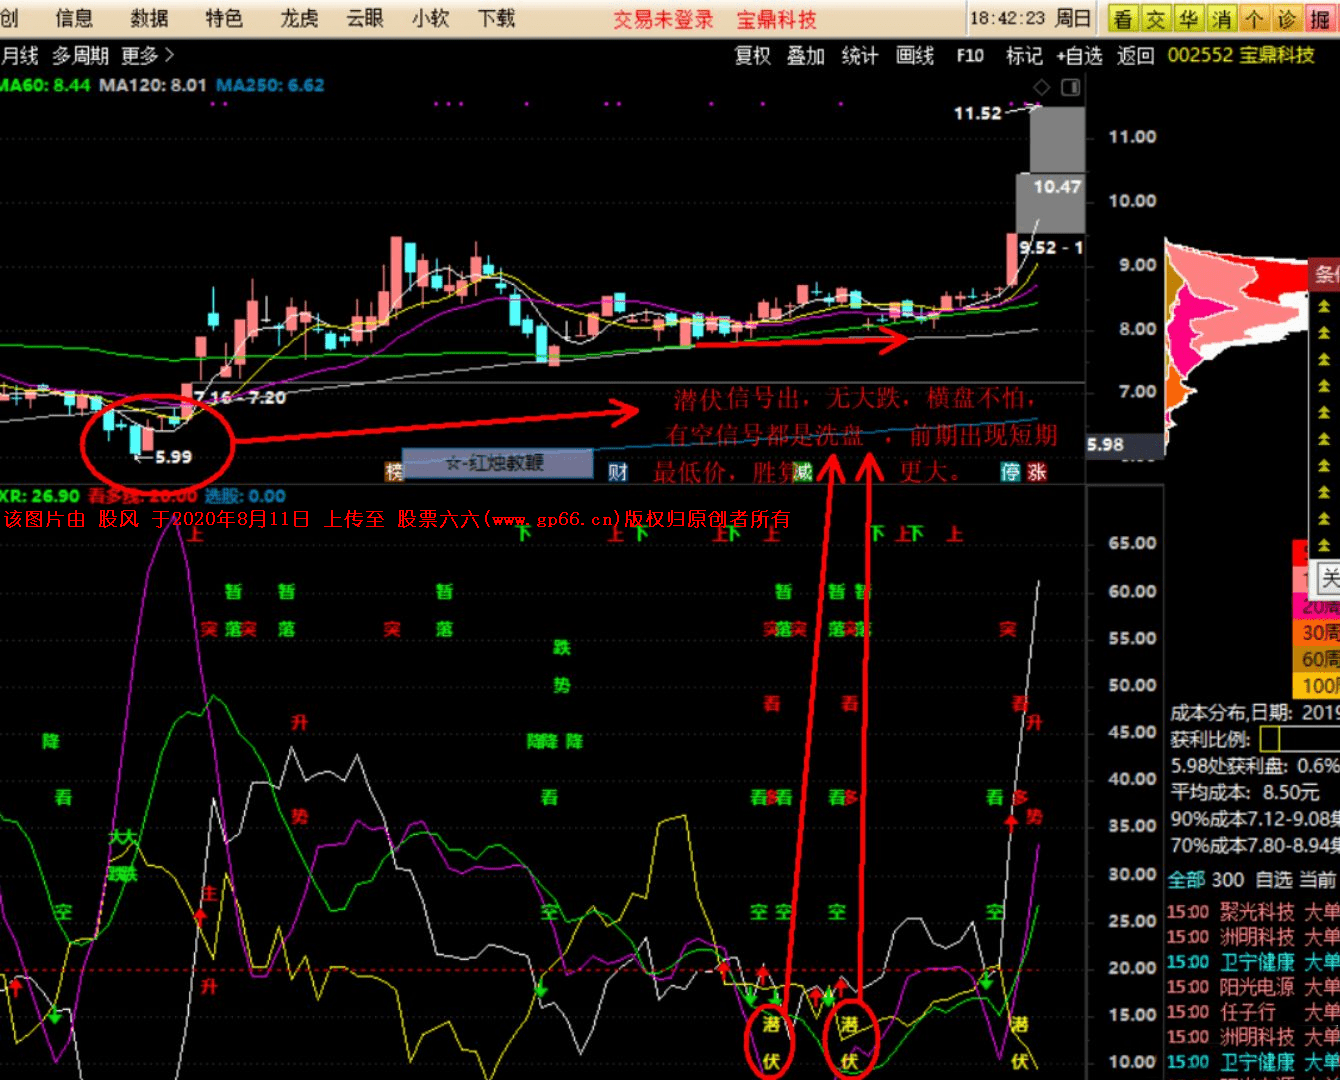
Task: Click the 看 yellow shortcut button
Action: click(x=1124, y=19)
